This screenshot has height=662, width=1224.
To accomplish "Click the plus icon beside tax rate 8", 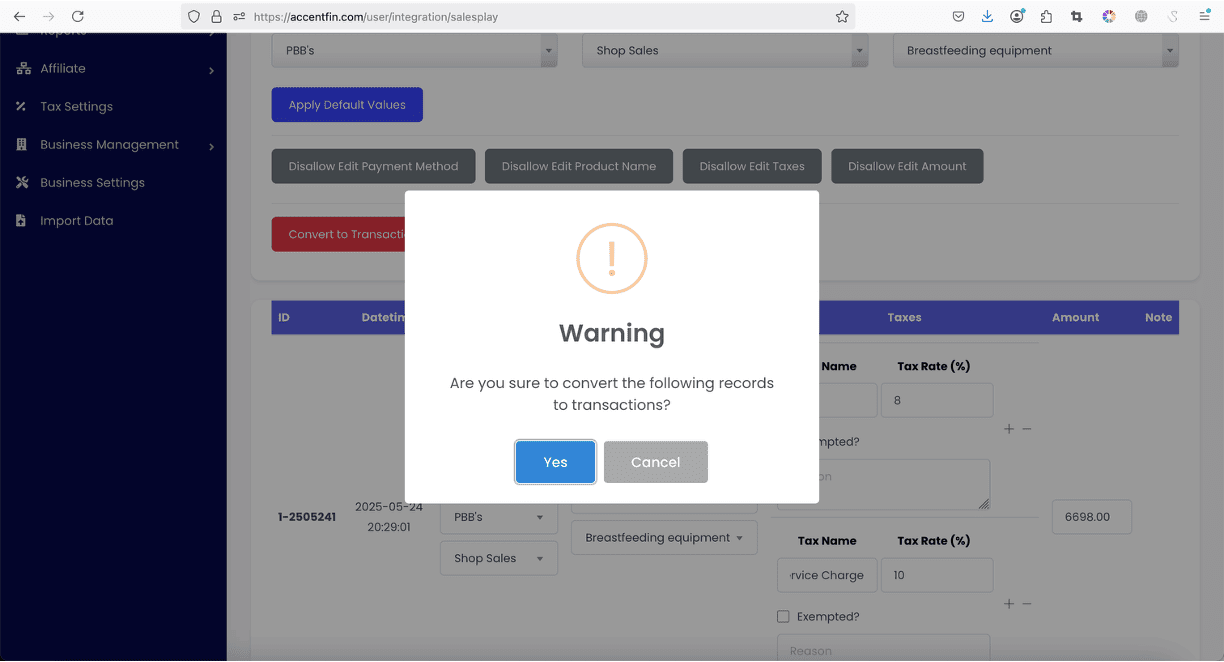I will pyautogui.click(x=1009, y=429).
